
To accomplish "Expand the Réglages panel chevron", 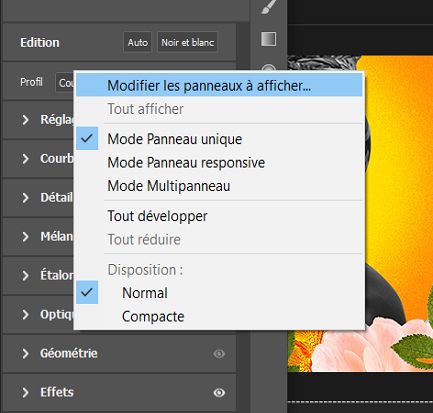I will point(25,120).
